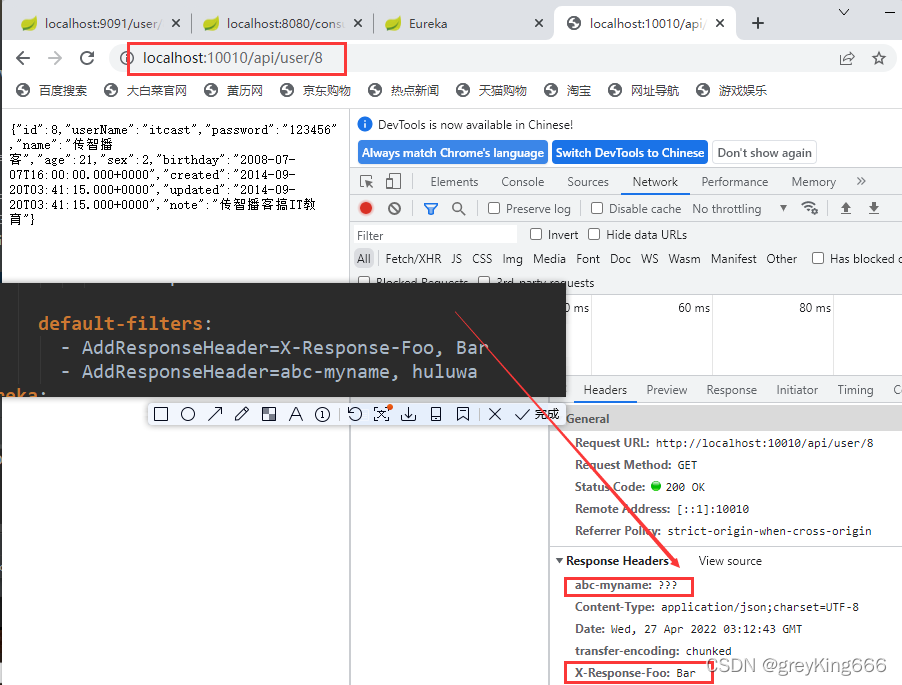Stop recording the network log
The width and height of the screenshot is (902, 685).
pyautogui.click(x=366, y=208)
